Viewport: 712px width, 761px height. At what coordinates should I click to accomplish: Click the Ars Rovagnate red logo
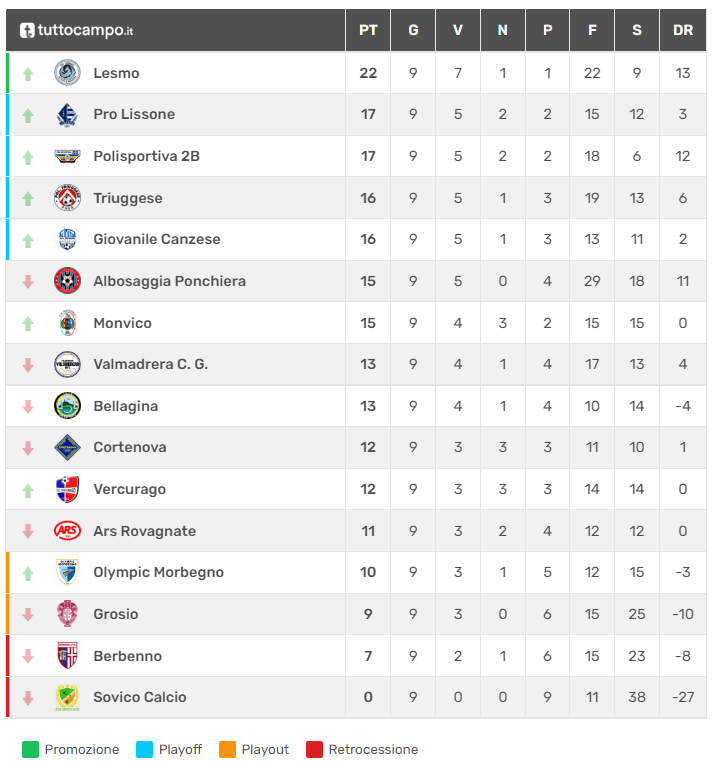pyautogui.click(x=67, y=531)
